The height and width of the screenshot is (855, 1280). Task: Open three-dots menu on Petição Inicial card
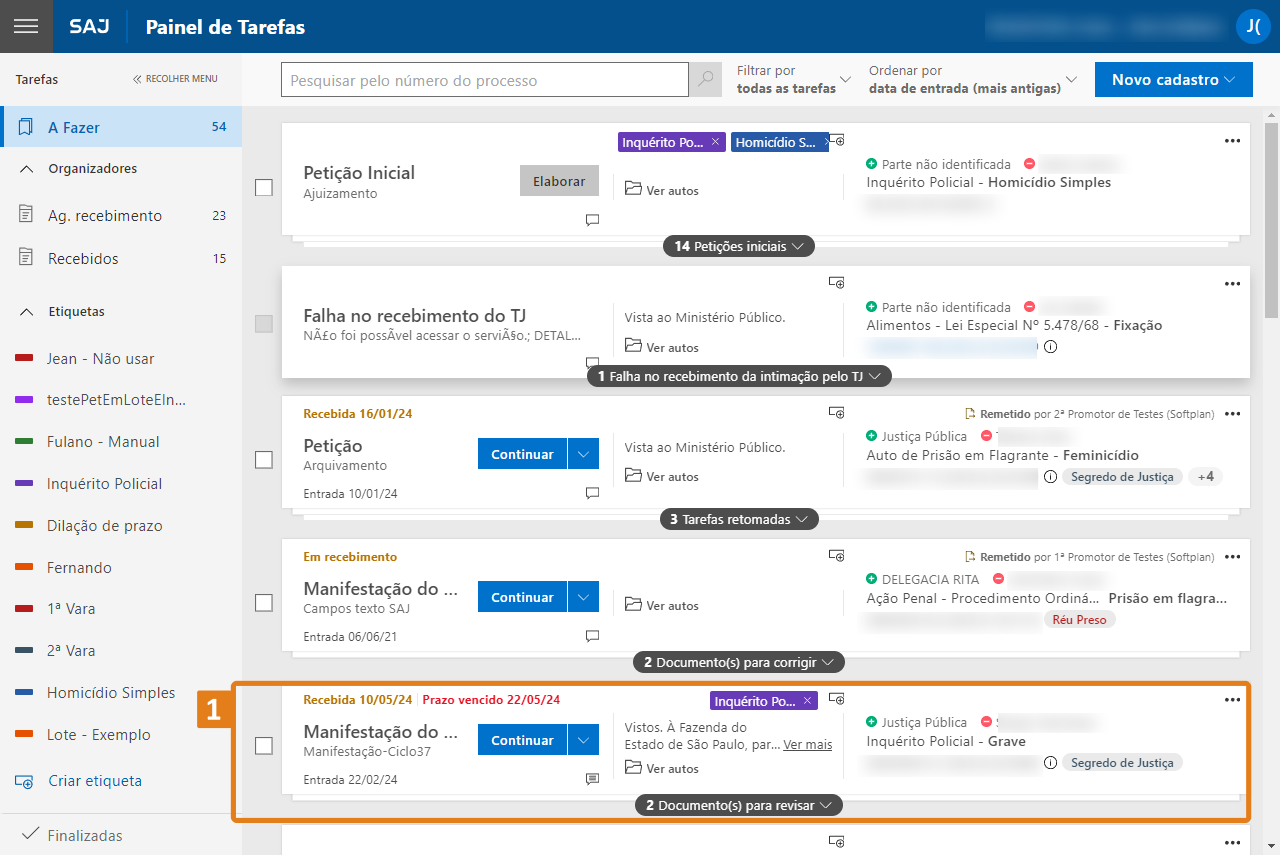(1232, 141)
